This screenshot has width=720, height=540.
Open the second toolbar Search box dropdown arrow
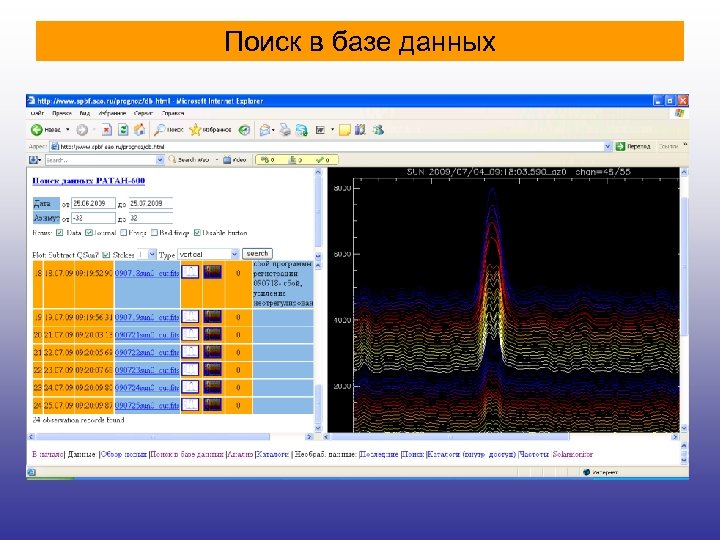[x=160, y=160]
